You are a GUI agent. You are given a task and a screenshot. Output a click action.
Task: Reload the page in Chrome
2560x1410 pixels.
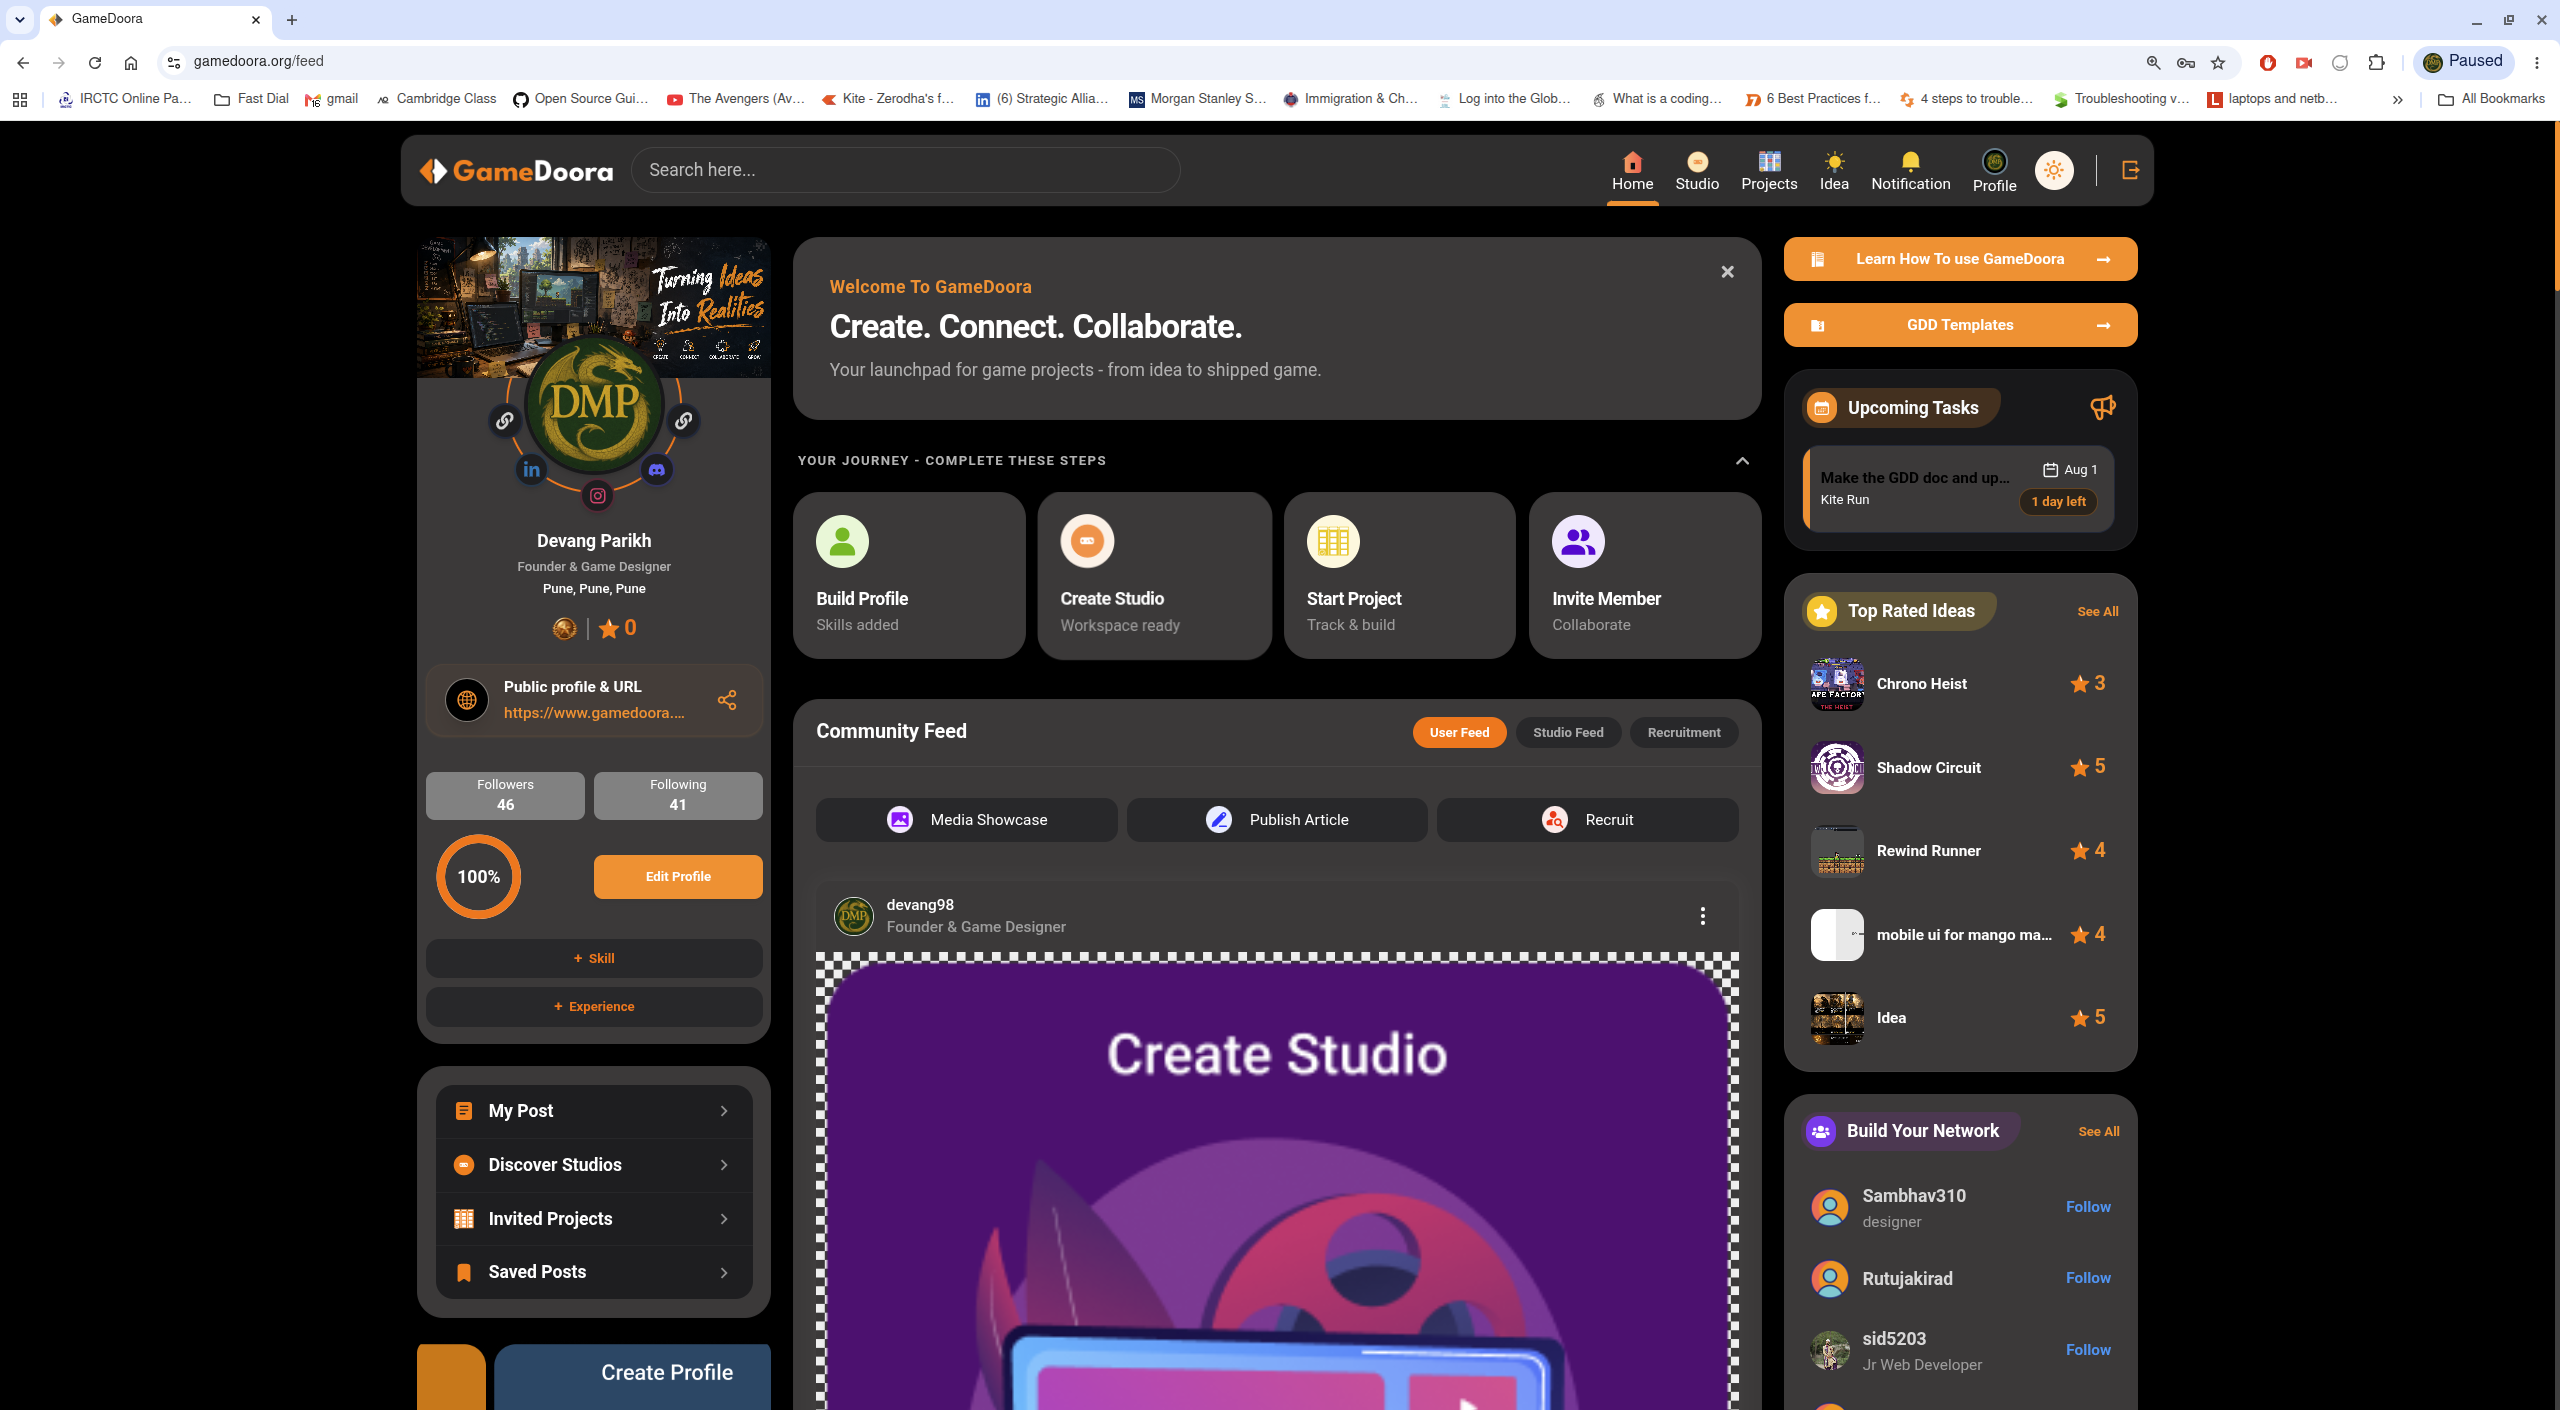tap(95, 62)
